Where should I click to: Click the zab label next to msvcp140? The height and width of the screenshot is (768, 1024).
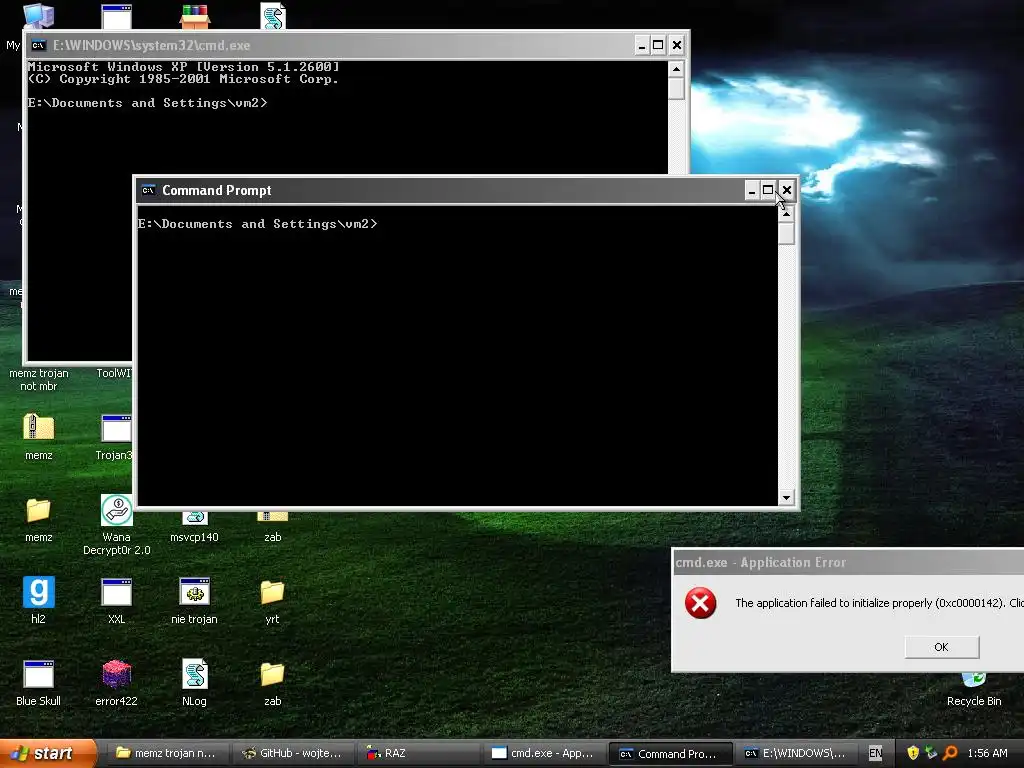[x=272, y=537]
